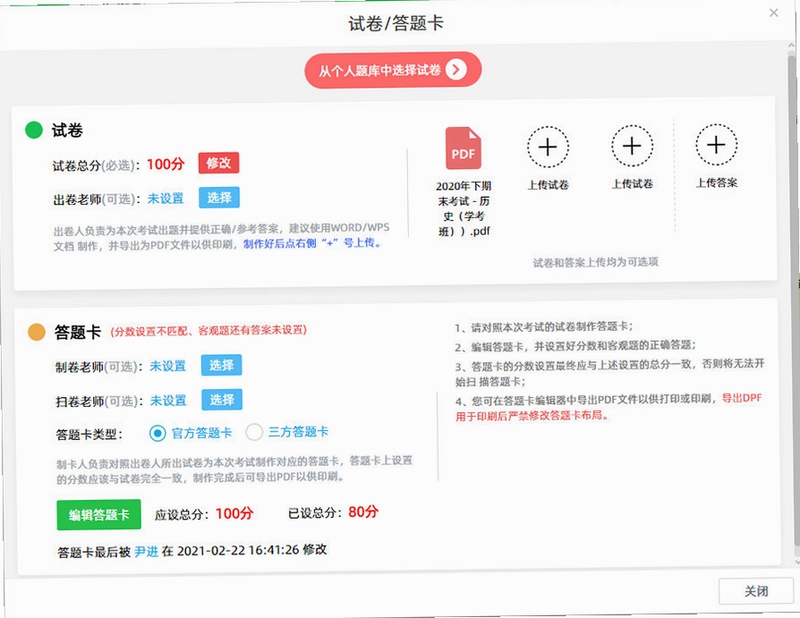Viewport: 800px width, 618px height.
Task: Open the PDF file icon for the 2020 exam
Action: tap(463, 148)
